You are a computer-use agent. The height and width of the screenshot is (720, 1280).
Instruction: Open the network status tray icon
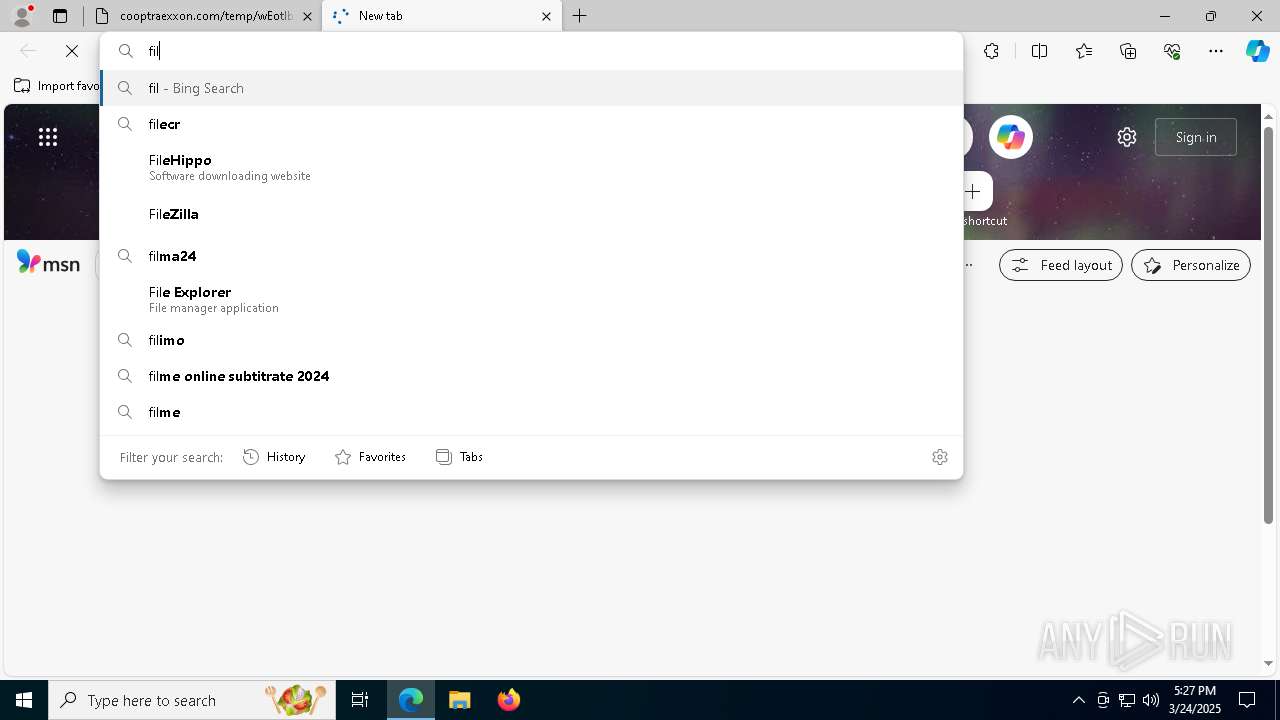(1127, 700)
